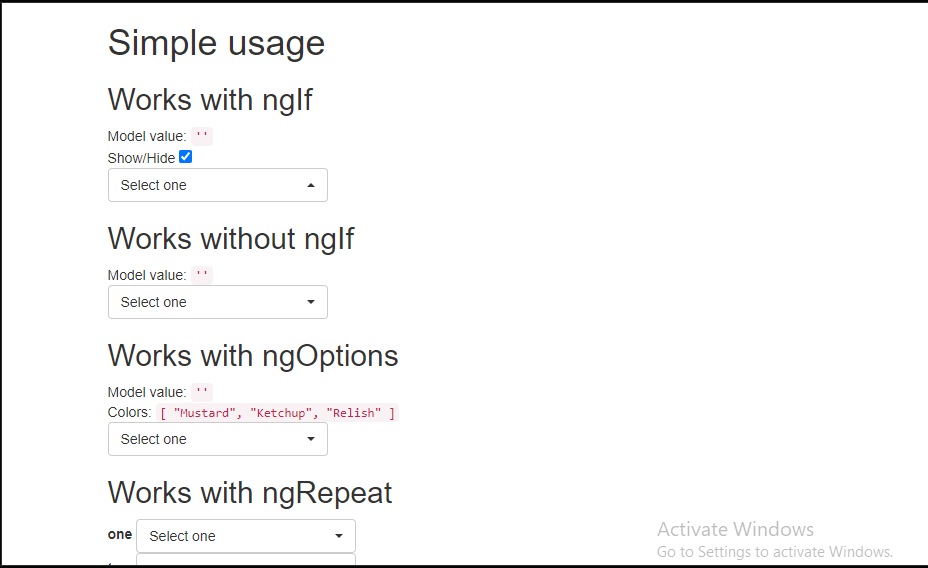Click the Model value code under ngIf

pyautogui.click(x=202, y=137)
